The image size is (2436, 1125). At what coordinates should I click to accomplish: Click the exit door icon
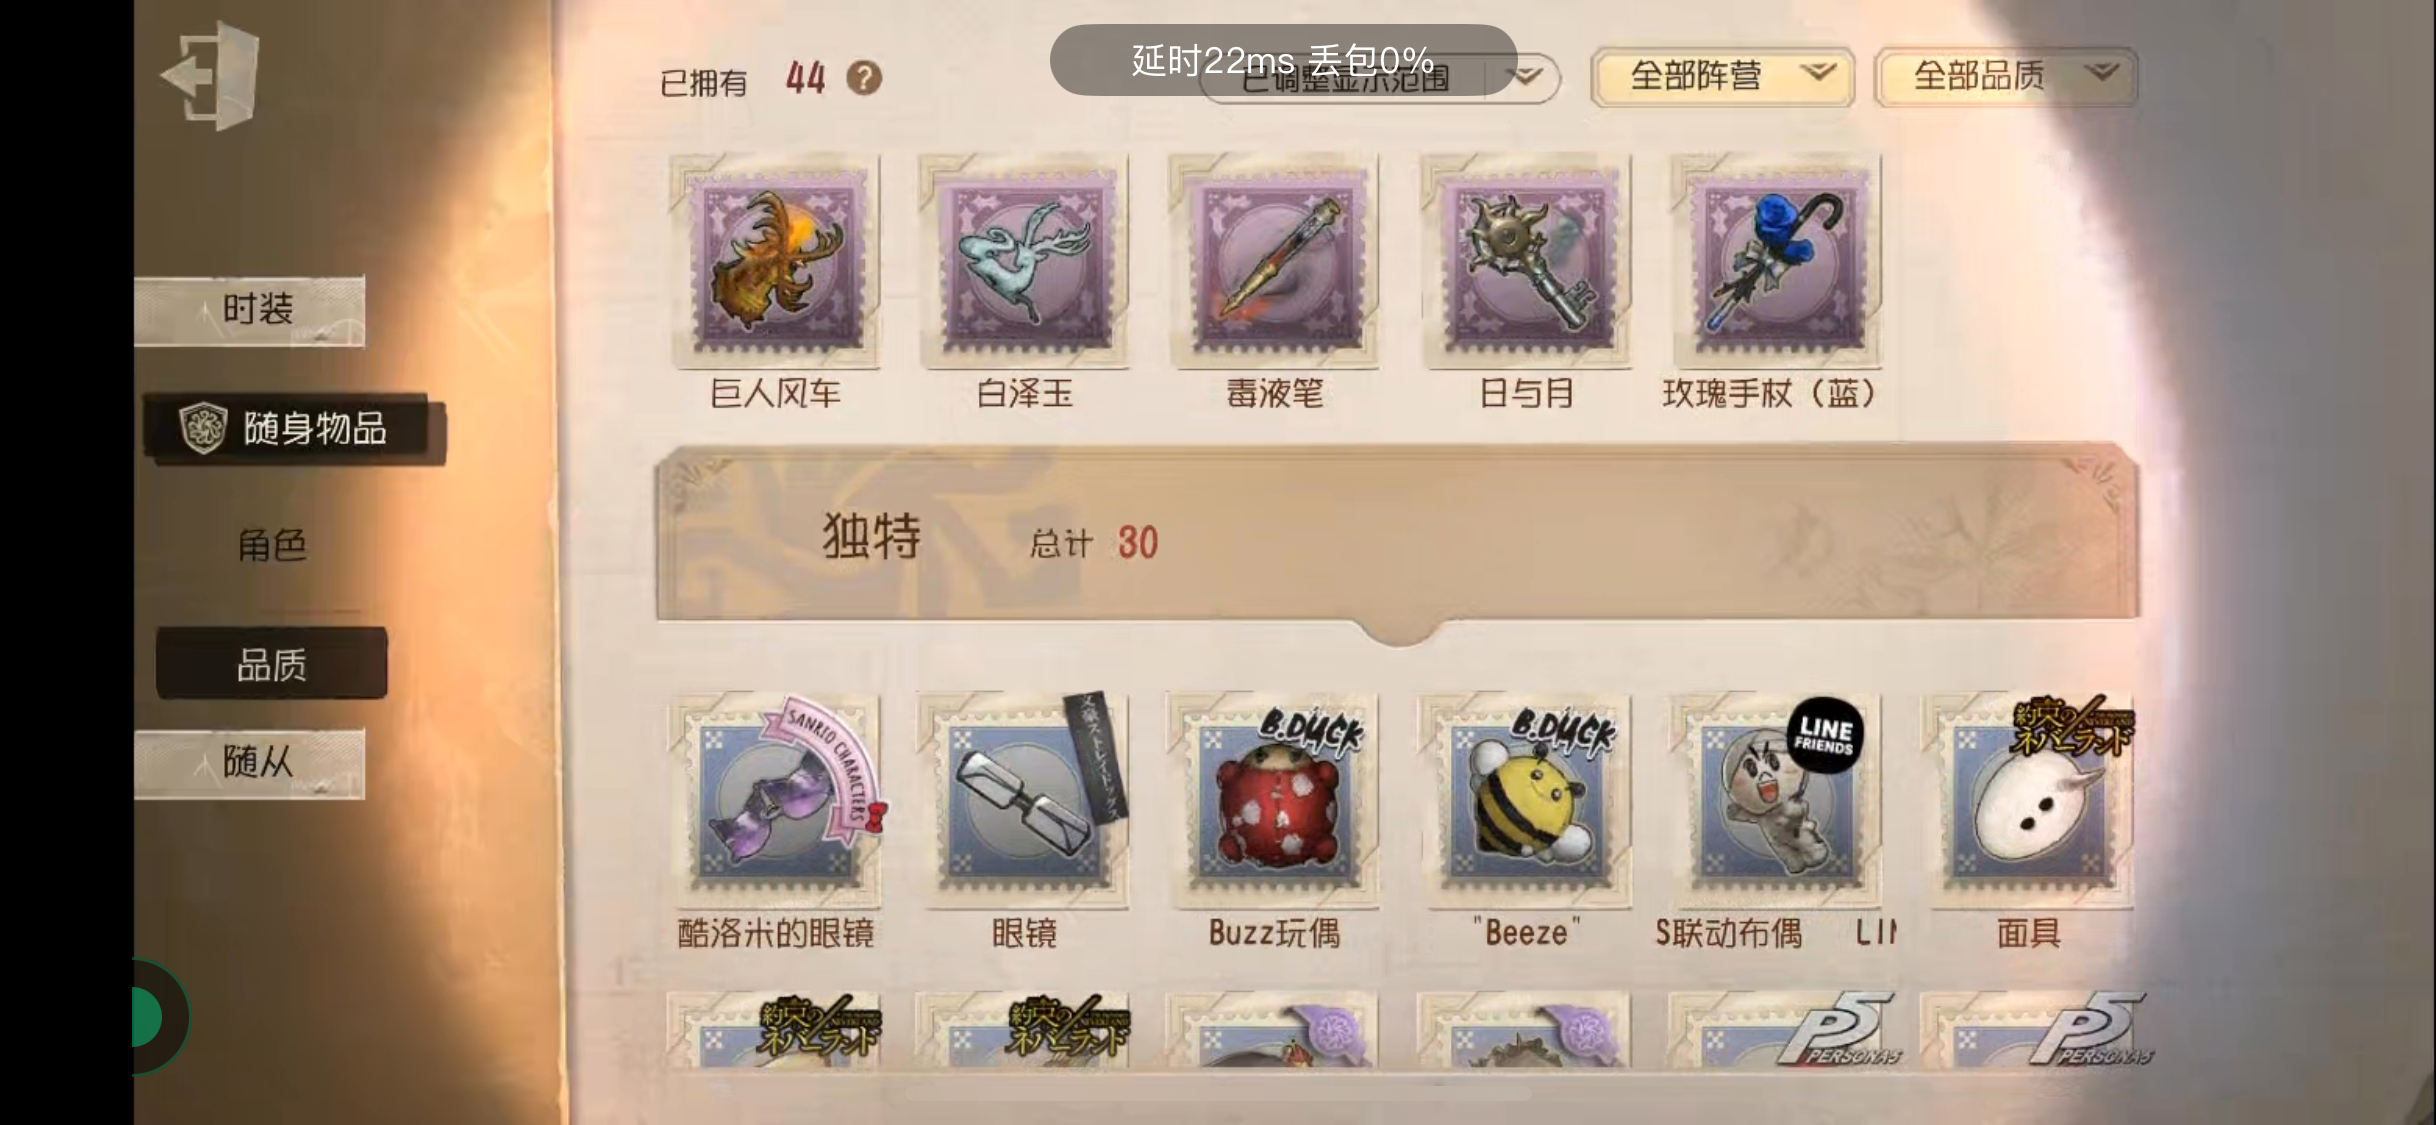[211, 76]
